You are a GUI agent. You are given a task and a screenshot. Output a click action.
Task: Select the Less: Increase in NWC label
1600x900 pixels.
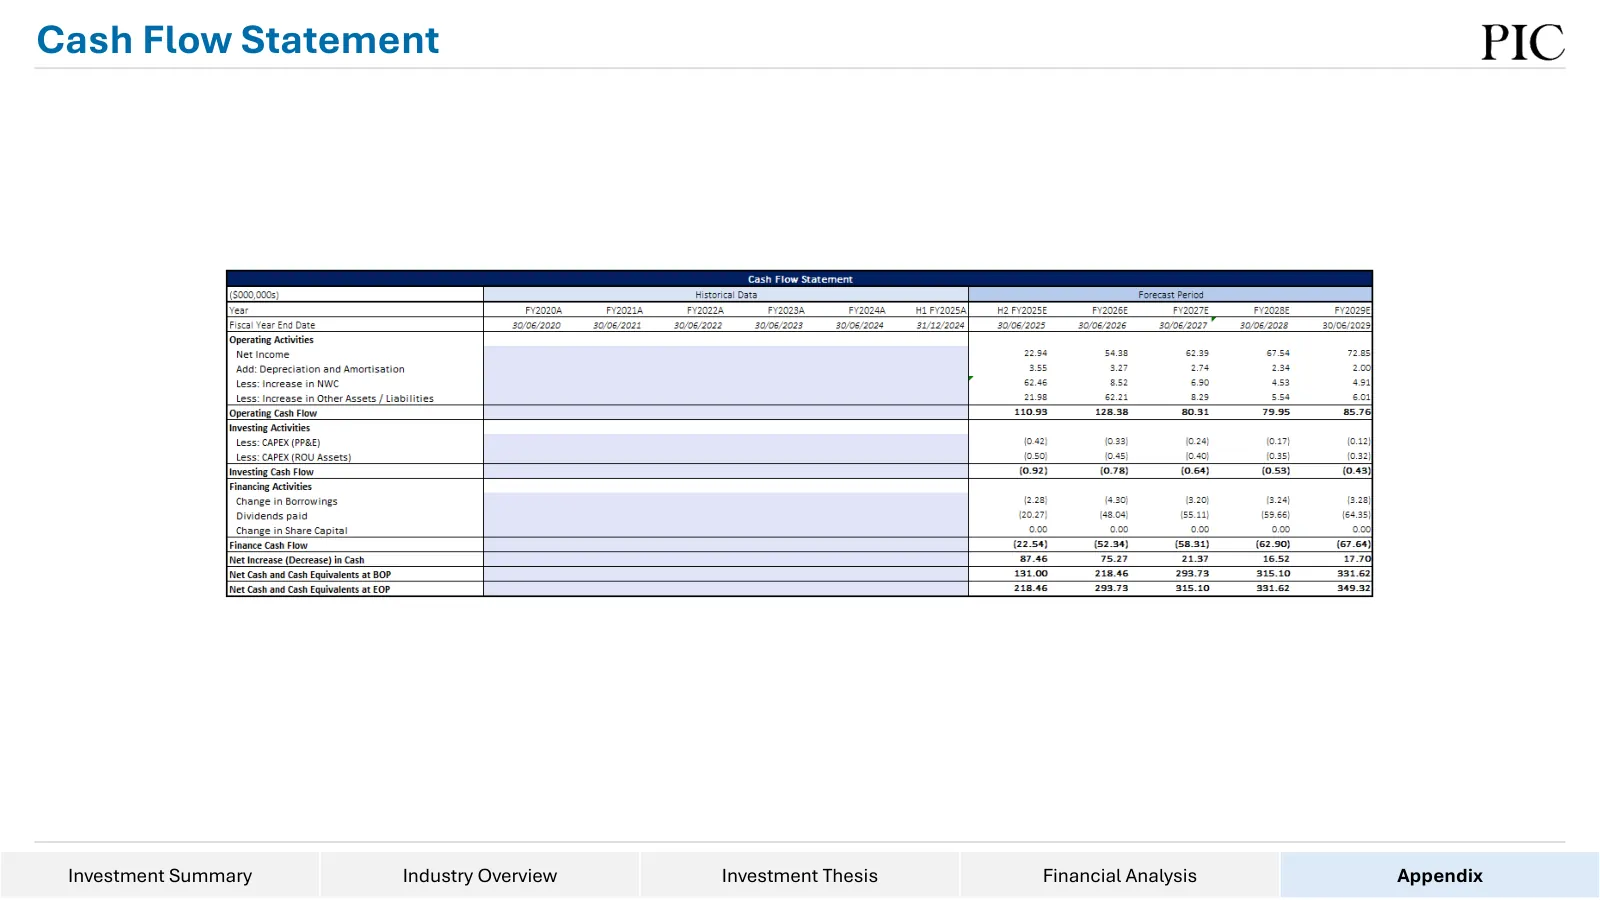[287, 384]
